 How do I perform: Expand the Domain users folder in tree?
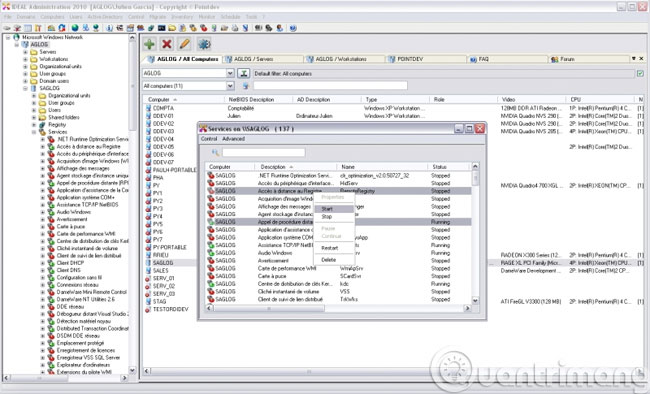pos(25,81)
